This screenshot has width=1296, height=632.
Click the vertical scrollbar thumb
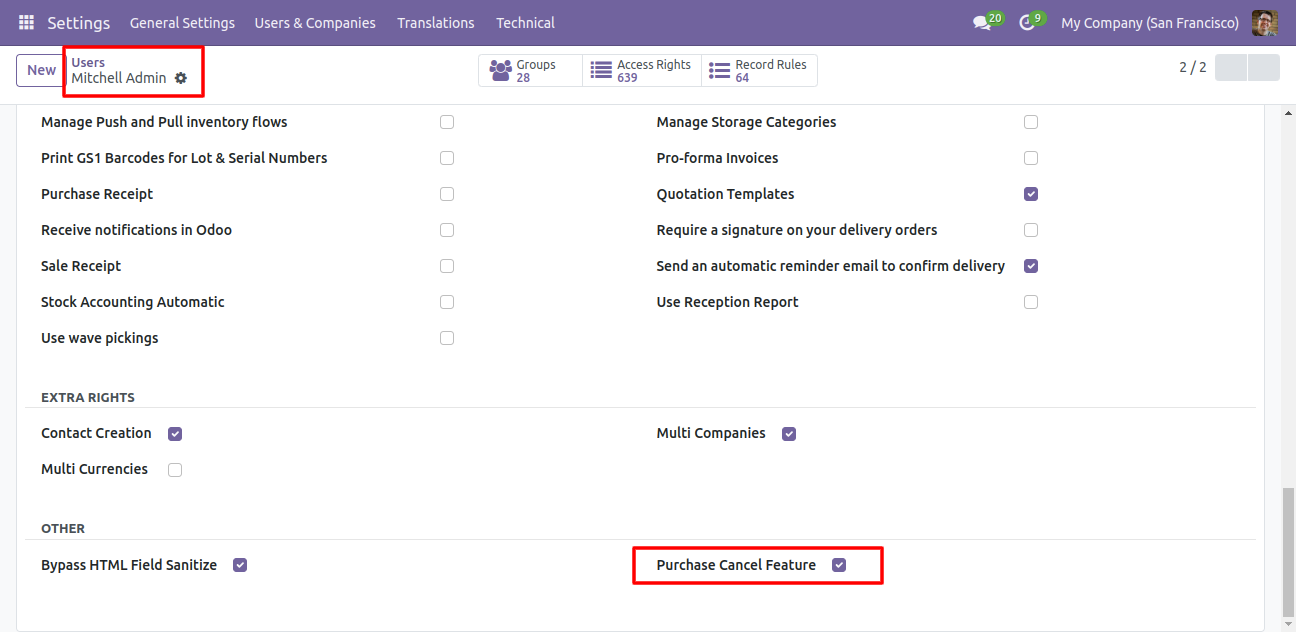[x=1288, y=552]
